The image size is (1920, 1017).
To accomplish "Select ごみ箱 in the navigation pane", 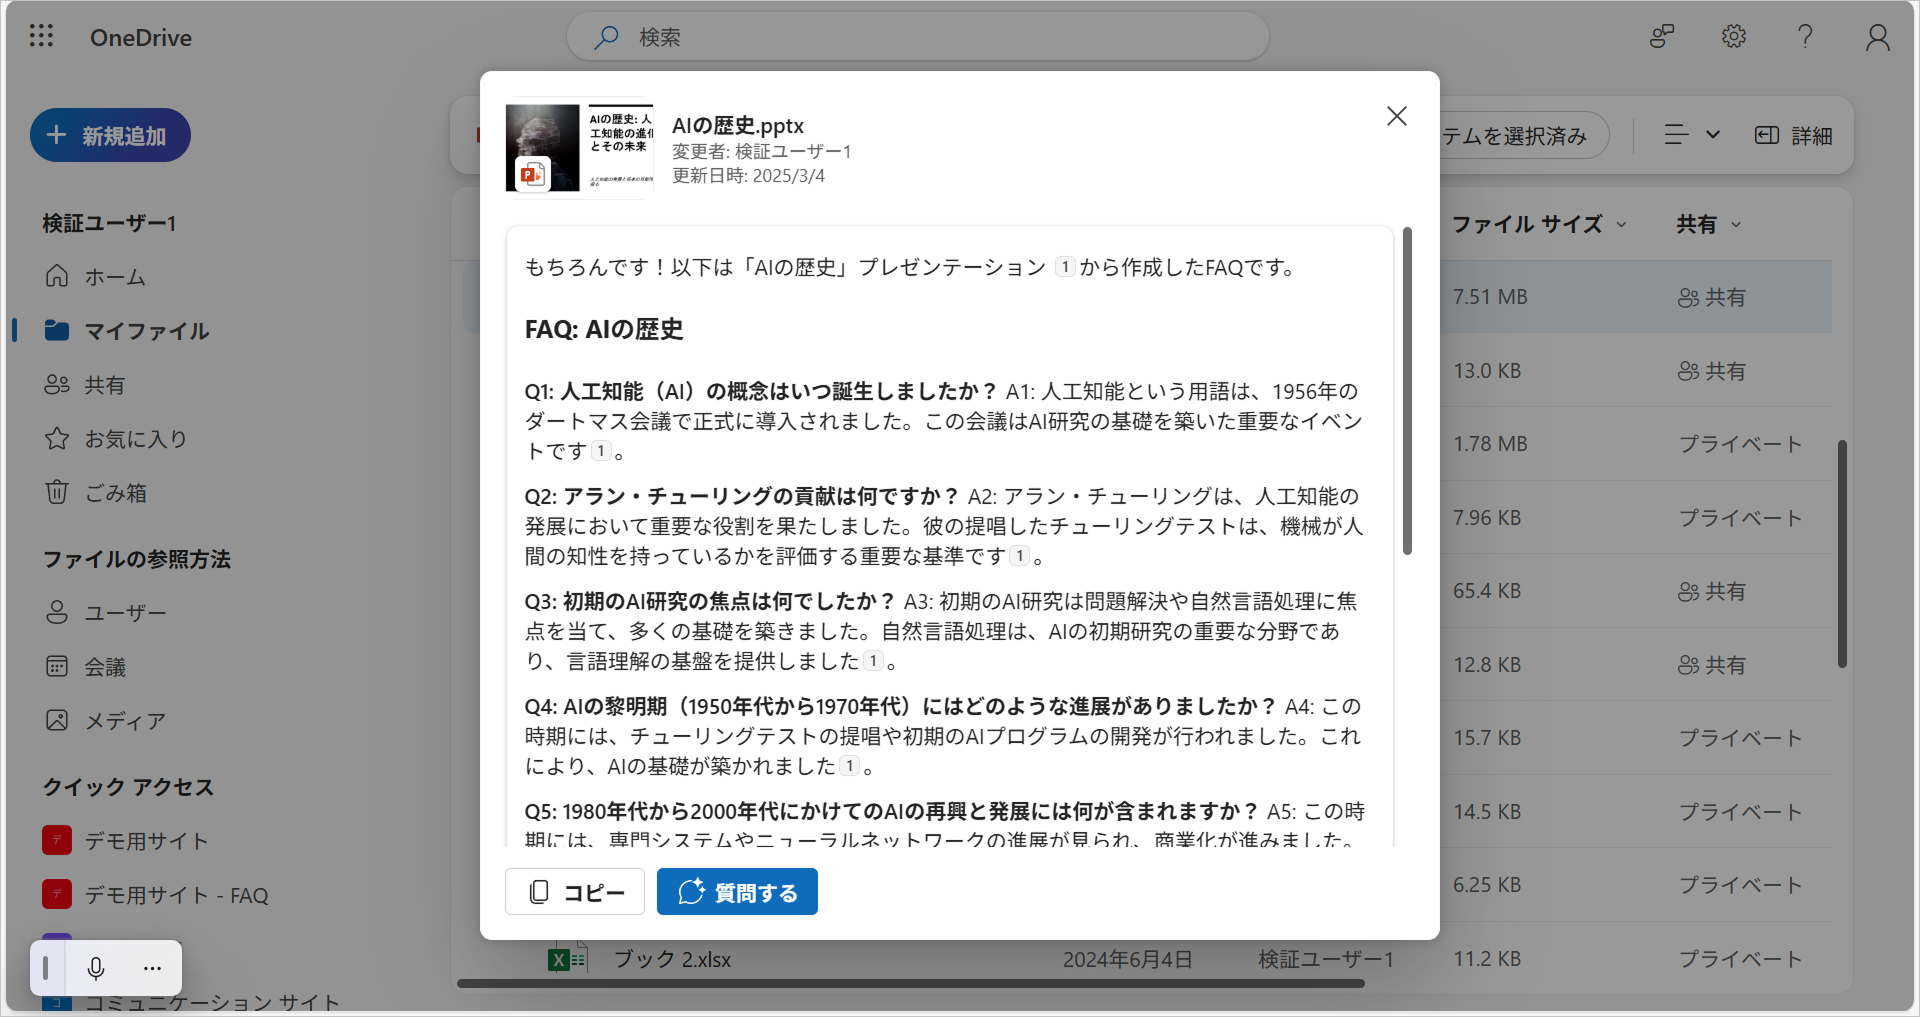I will coord(115,493).
